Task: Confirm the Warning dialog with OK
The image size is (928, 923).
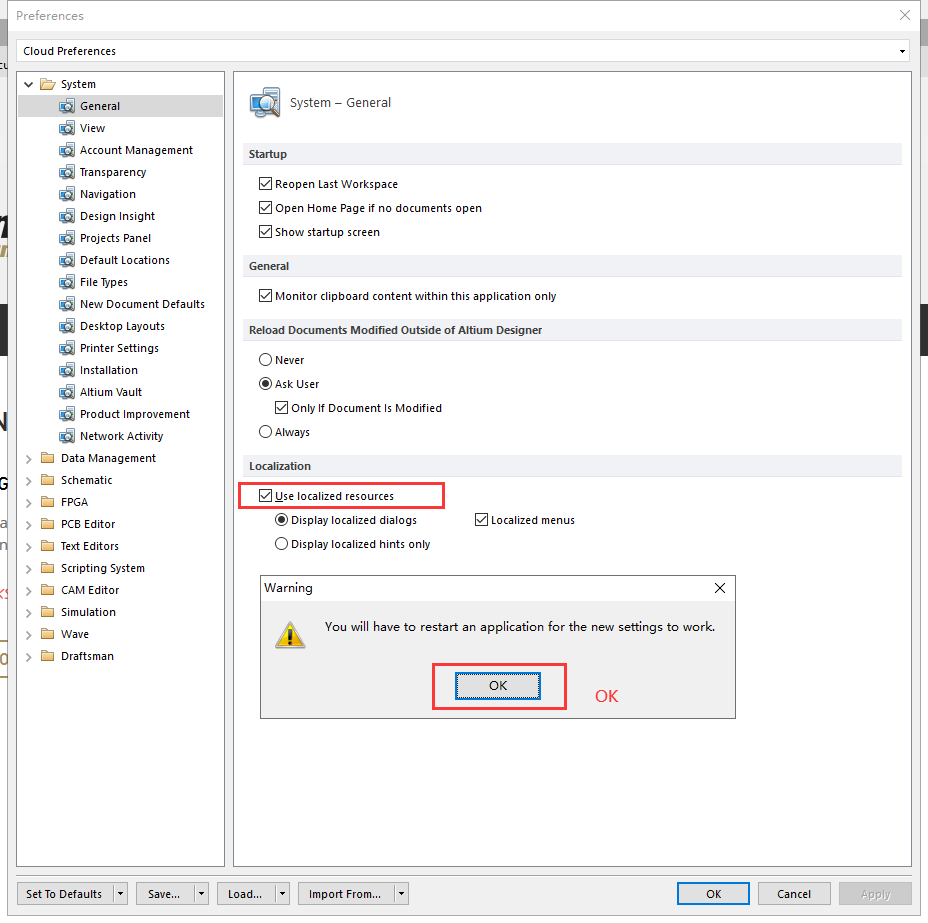Action: tap(498, 686)
